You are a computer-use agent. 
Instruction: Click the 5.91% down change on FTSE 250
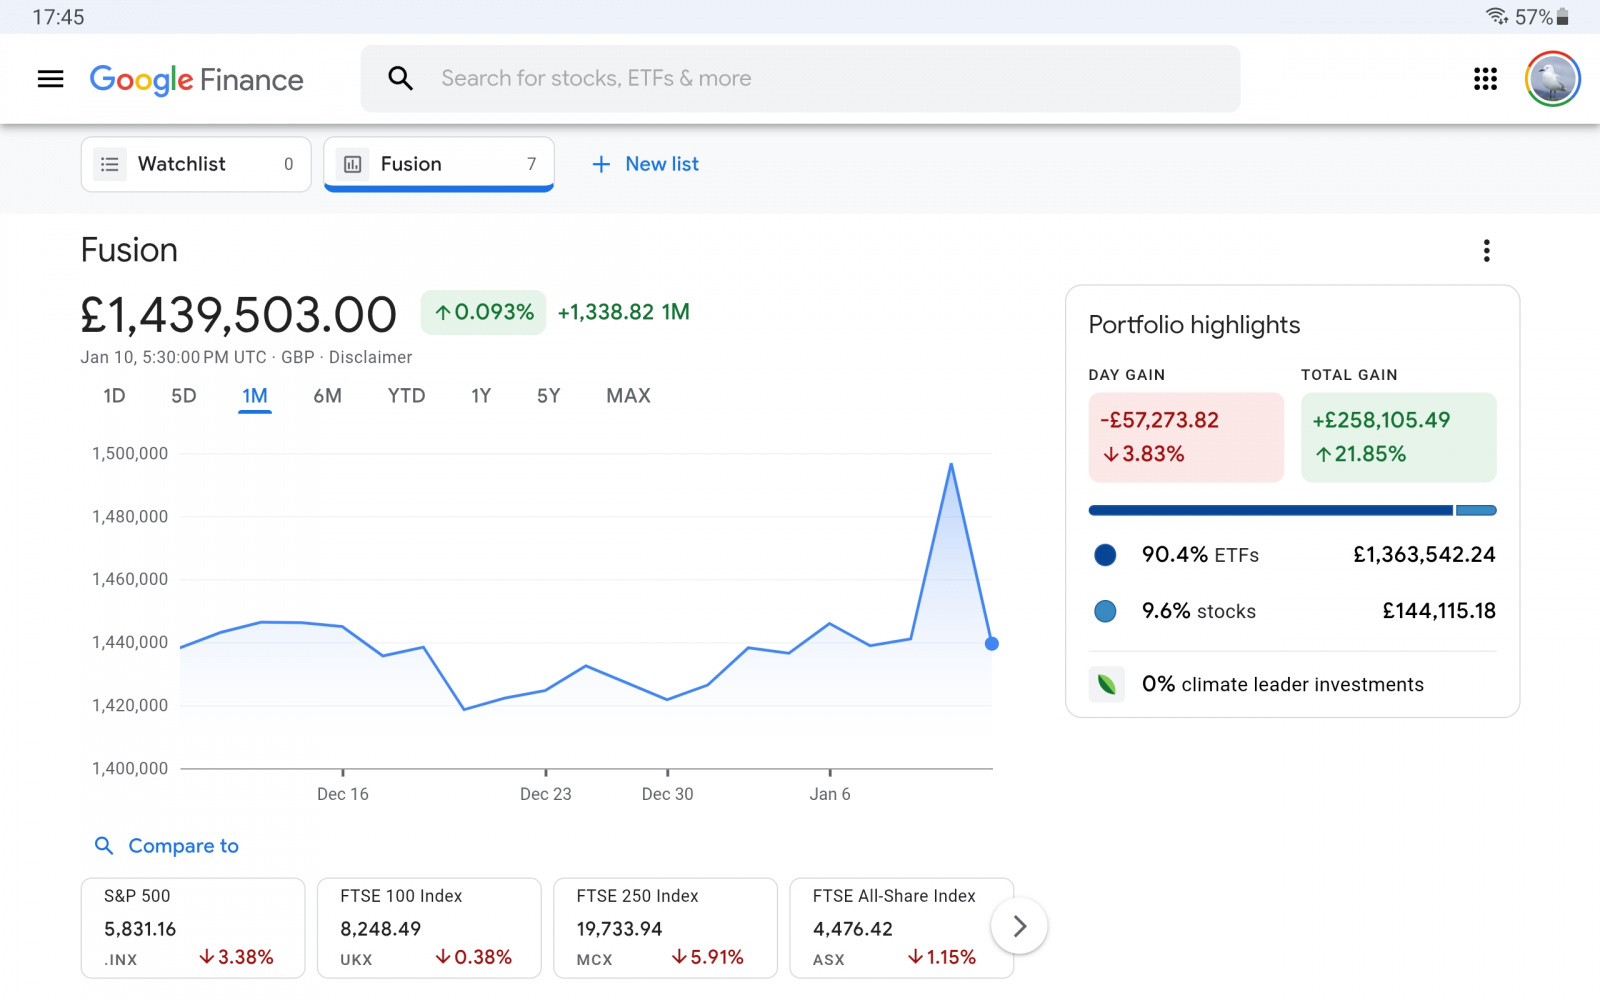[x=708, y=957]
